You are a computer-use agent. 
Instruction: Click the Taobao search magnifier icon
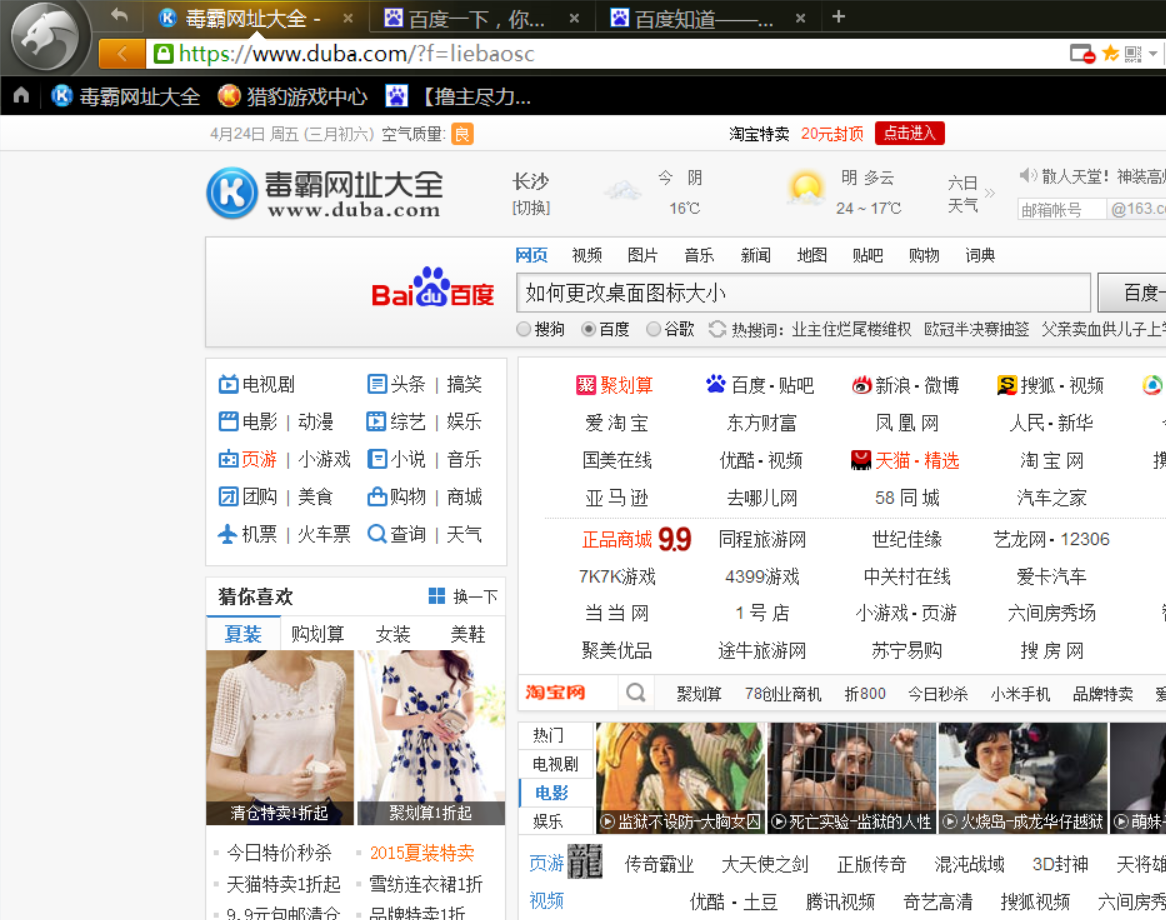point(636,692)
